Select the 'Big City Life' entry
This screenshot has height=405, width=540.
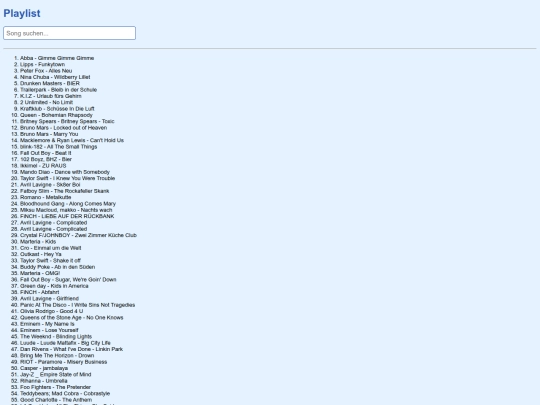pos(65,343)
